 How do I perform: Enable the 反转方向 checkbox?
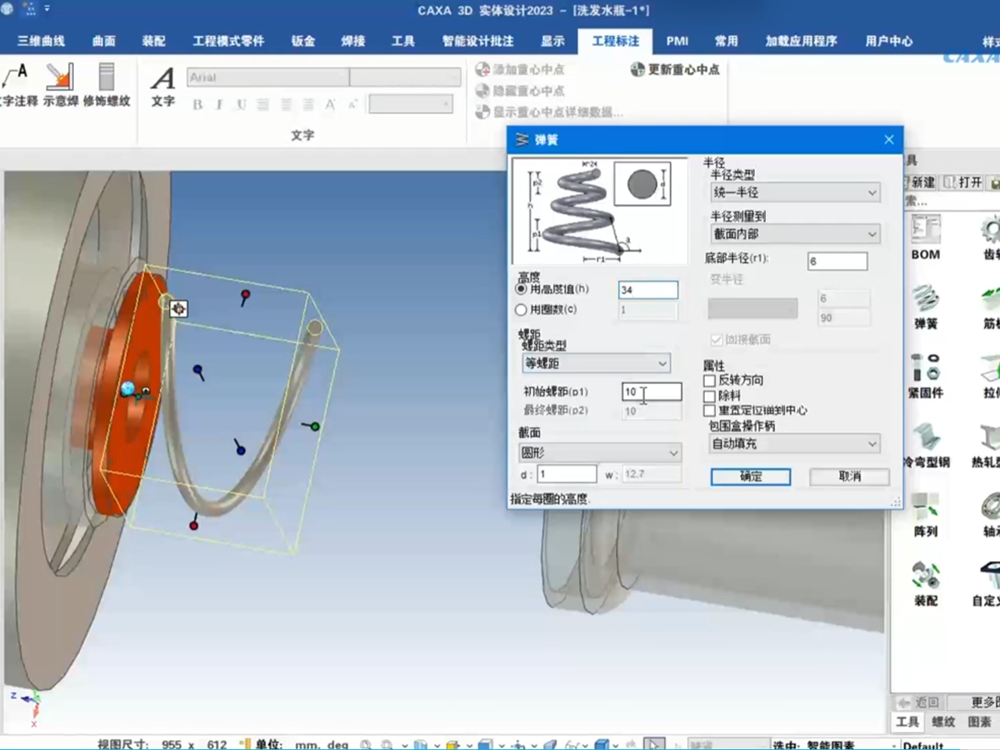[x=710, y=381]
